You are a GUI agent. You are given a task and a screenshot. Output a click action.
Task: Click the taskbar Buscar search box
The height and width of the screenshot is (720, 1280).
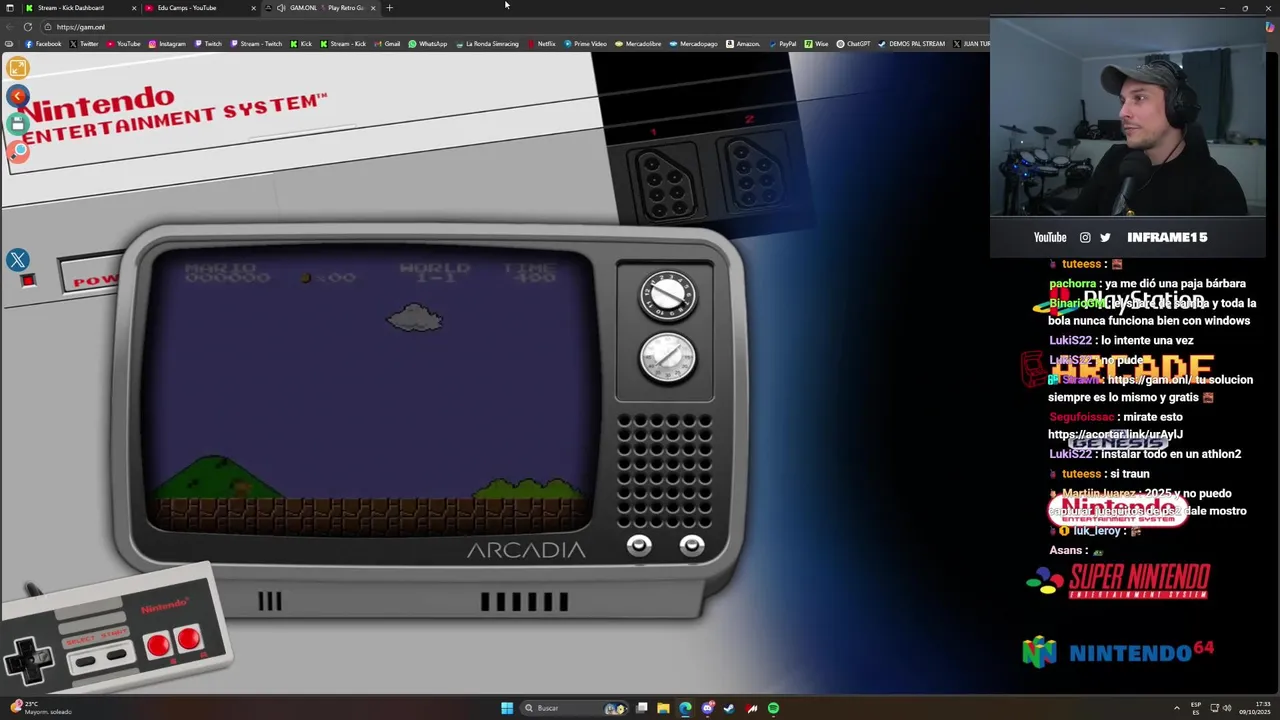point(574,708)
